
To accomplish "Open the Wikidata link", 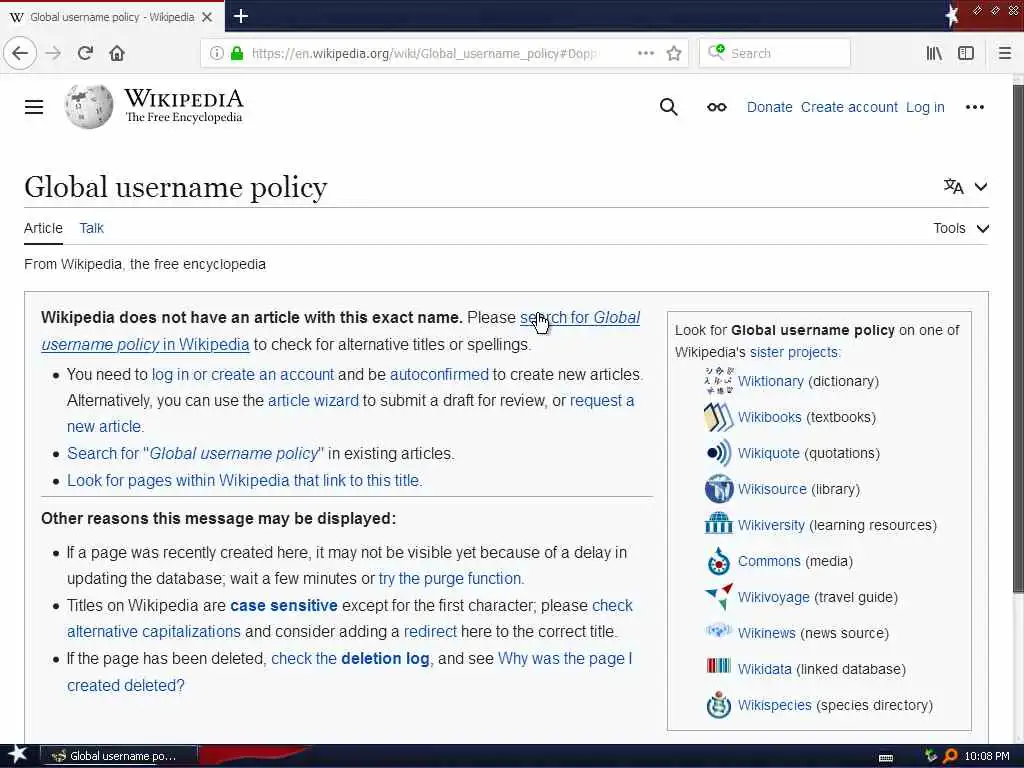I will 765,669.
